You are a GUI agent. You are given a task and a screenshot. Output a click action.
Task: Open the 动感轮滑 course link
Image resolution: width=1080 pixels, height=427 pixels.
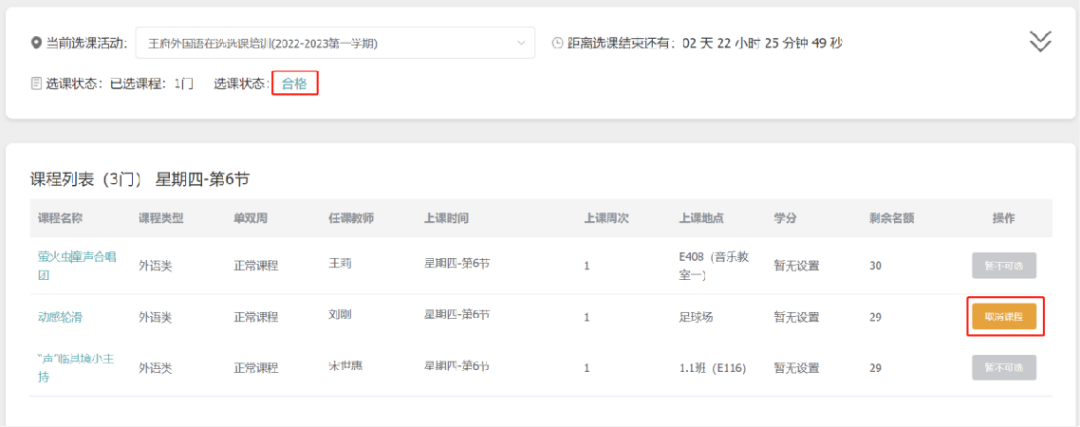tap(61, 317)
